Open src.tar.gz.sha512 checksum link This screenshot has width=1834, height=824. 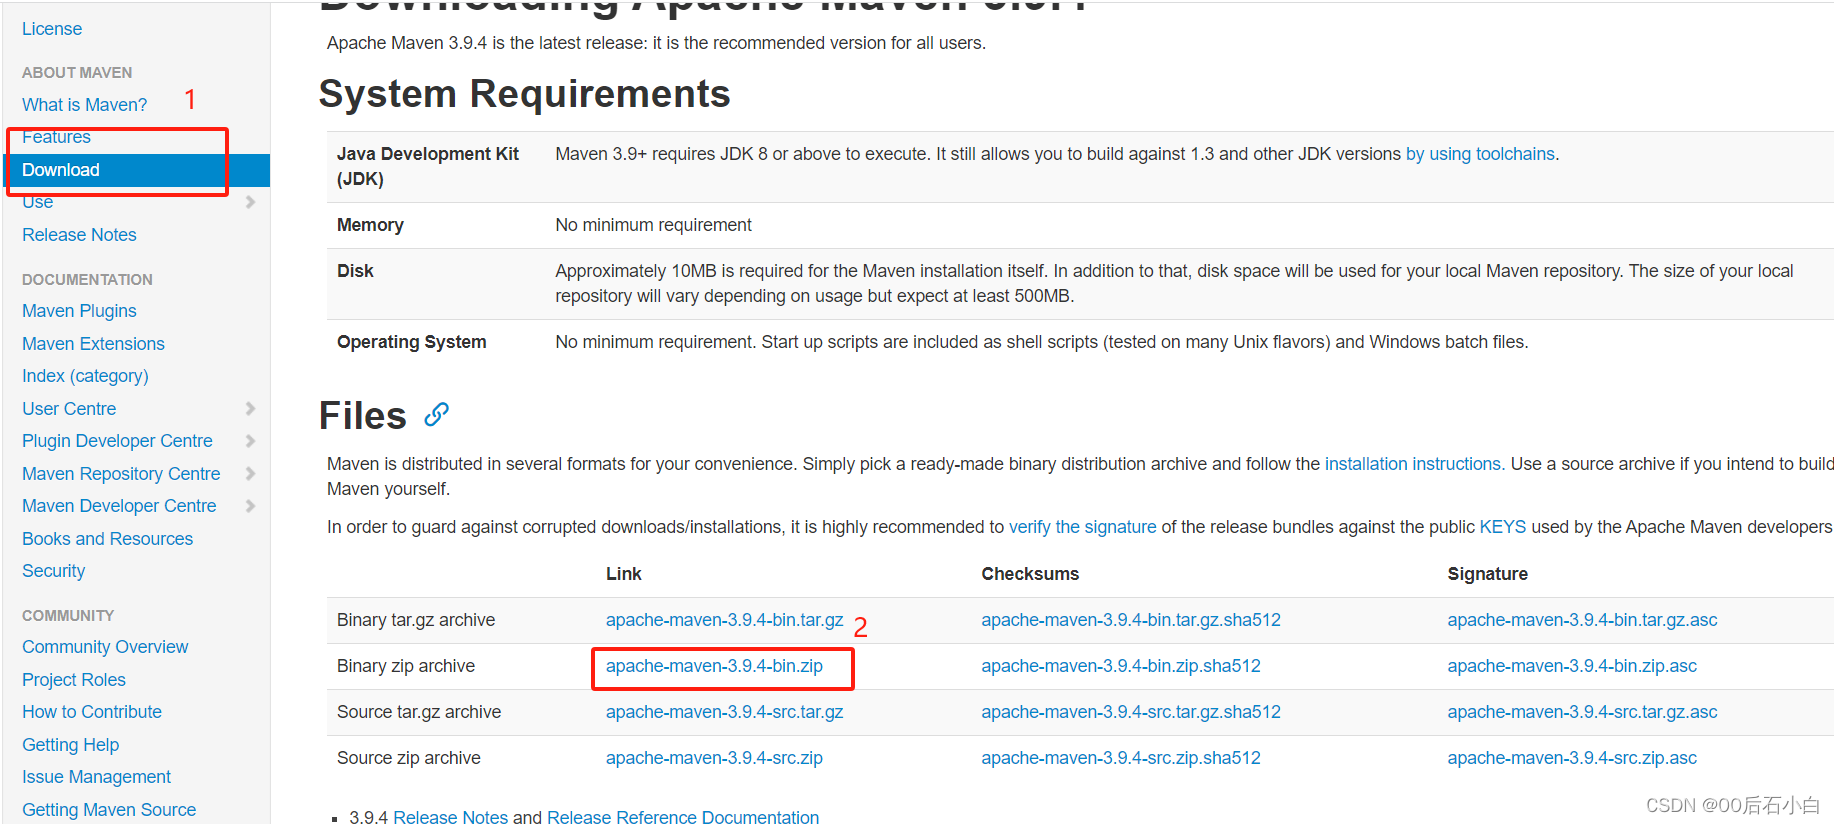click(1131, 712)
